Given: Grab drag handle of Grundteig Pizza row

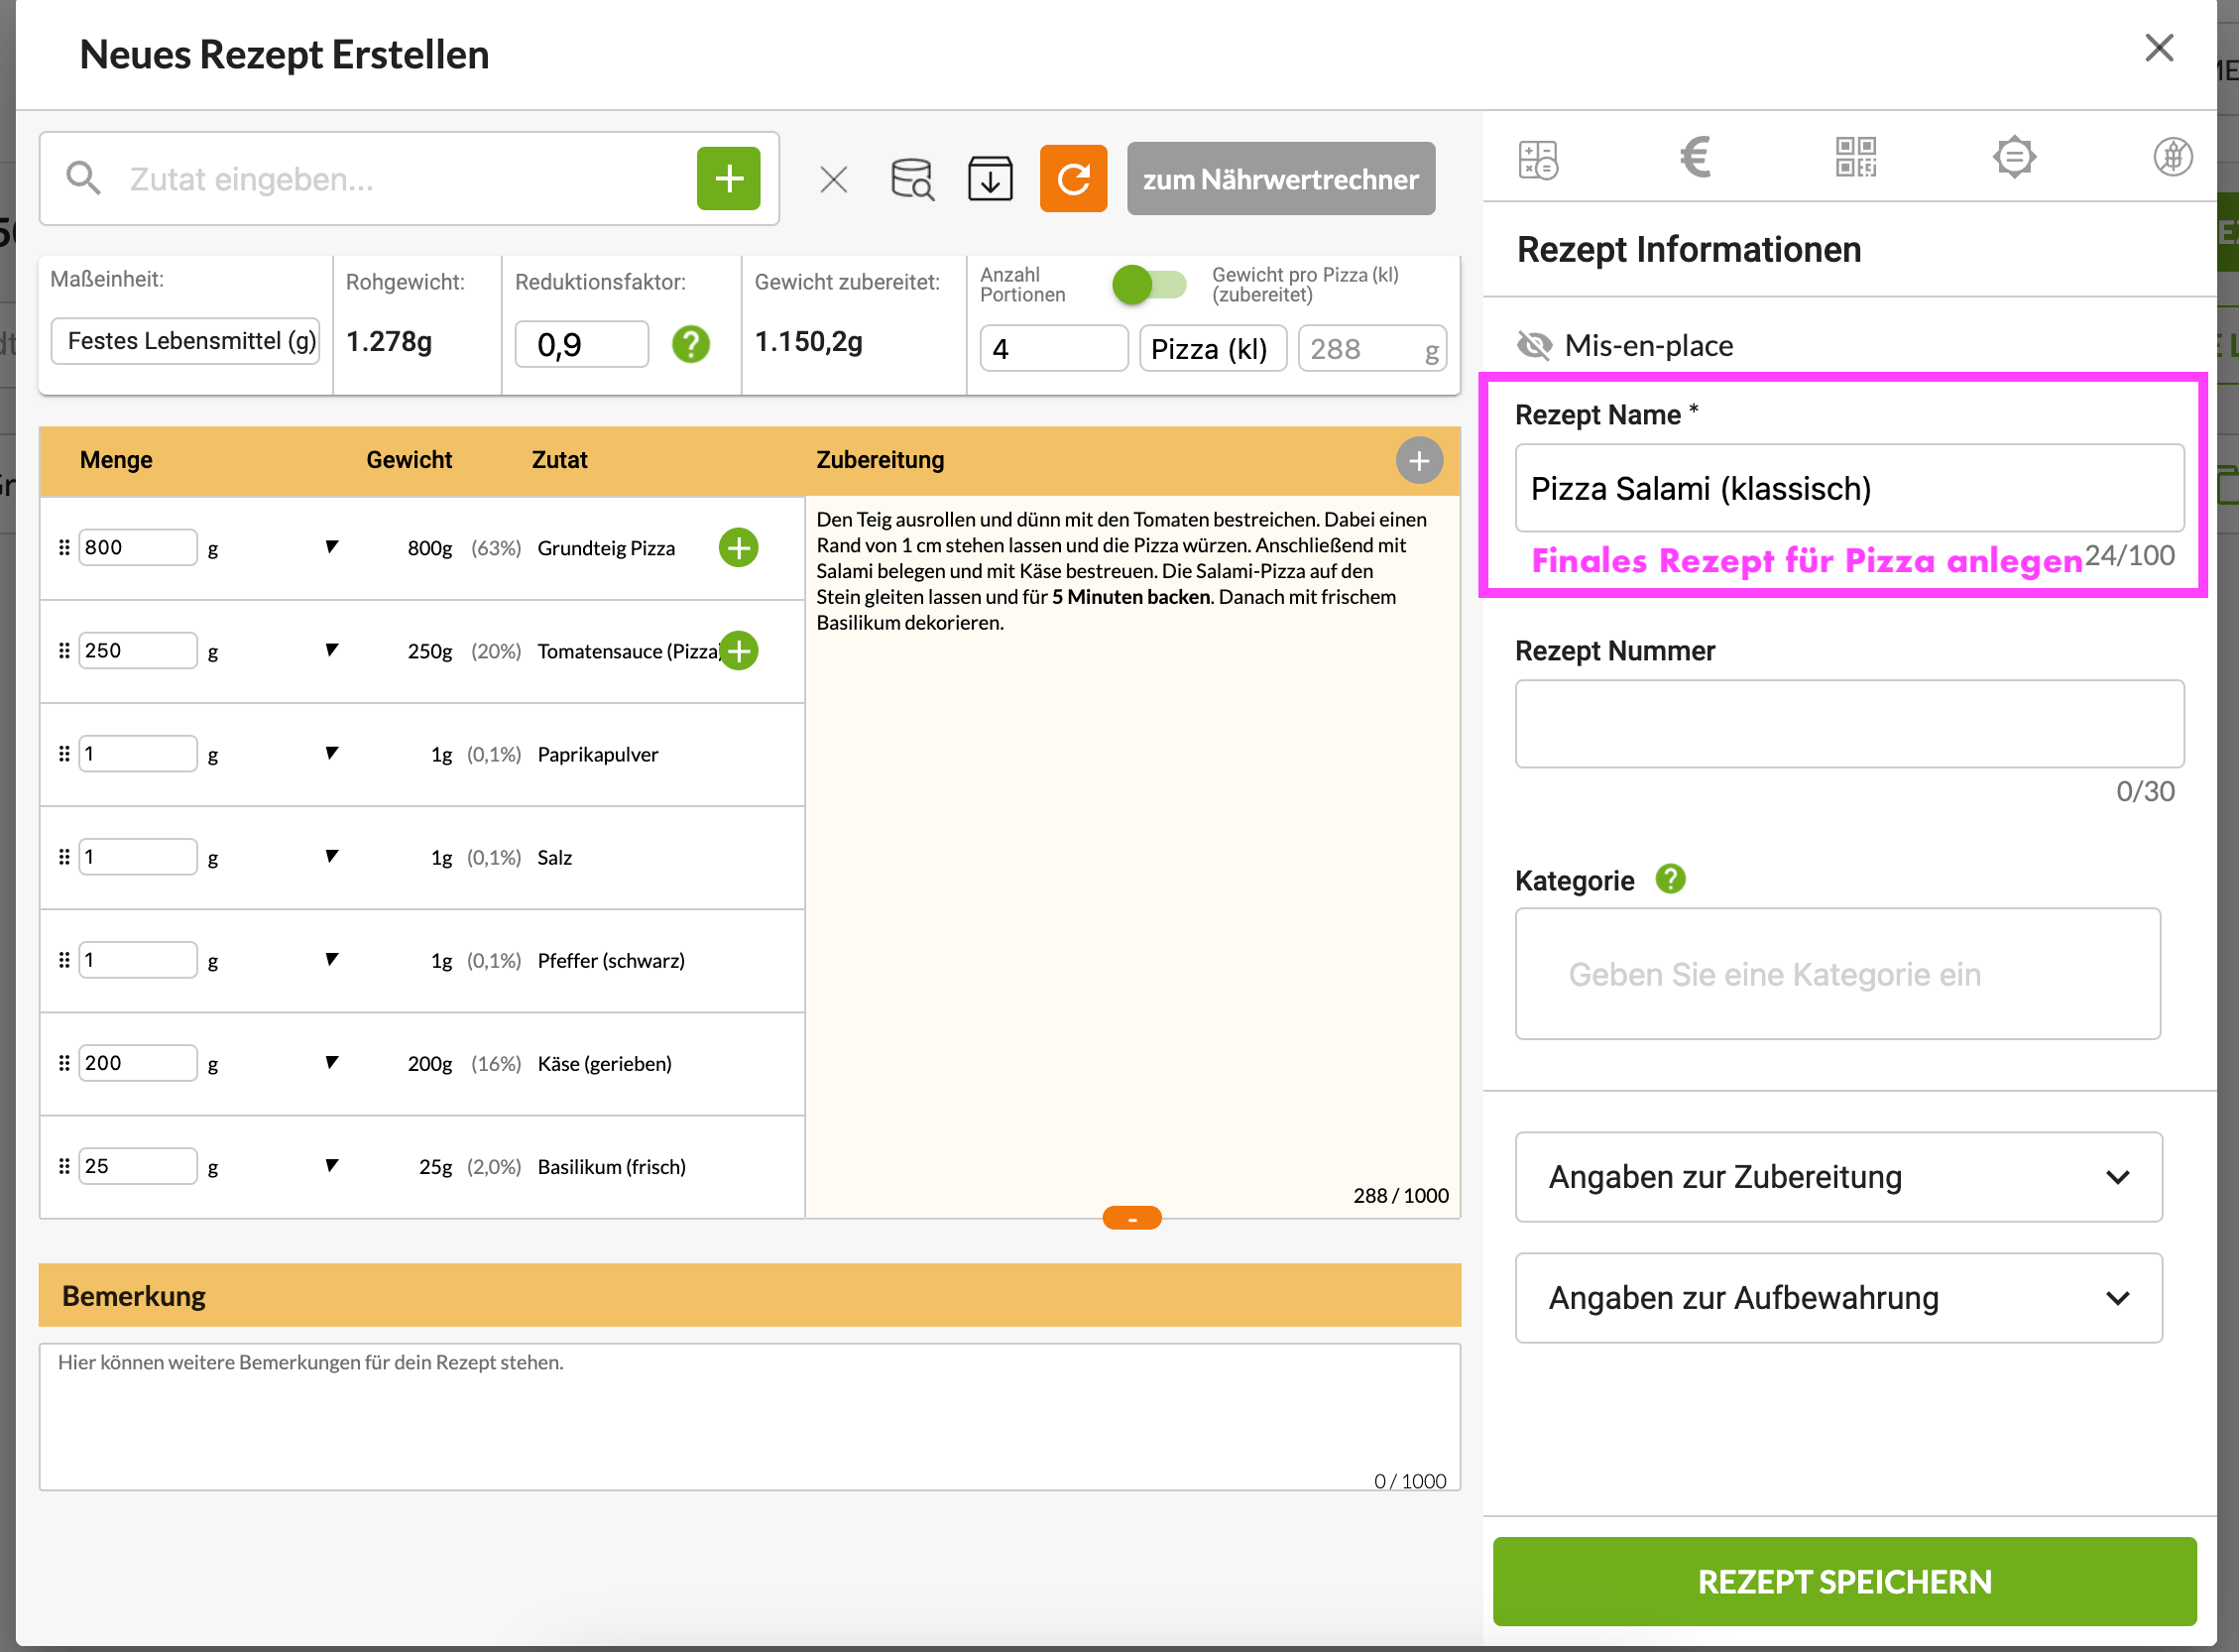Looking at the screenshot, I should [64, 548].
